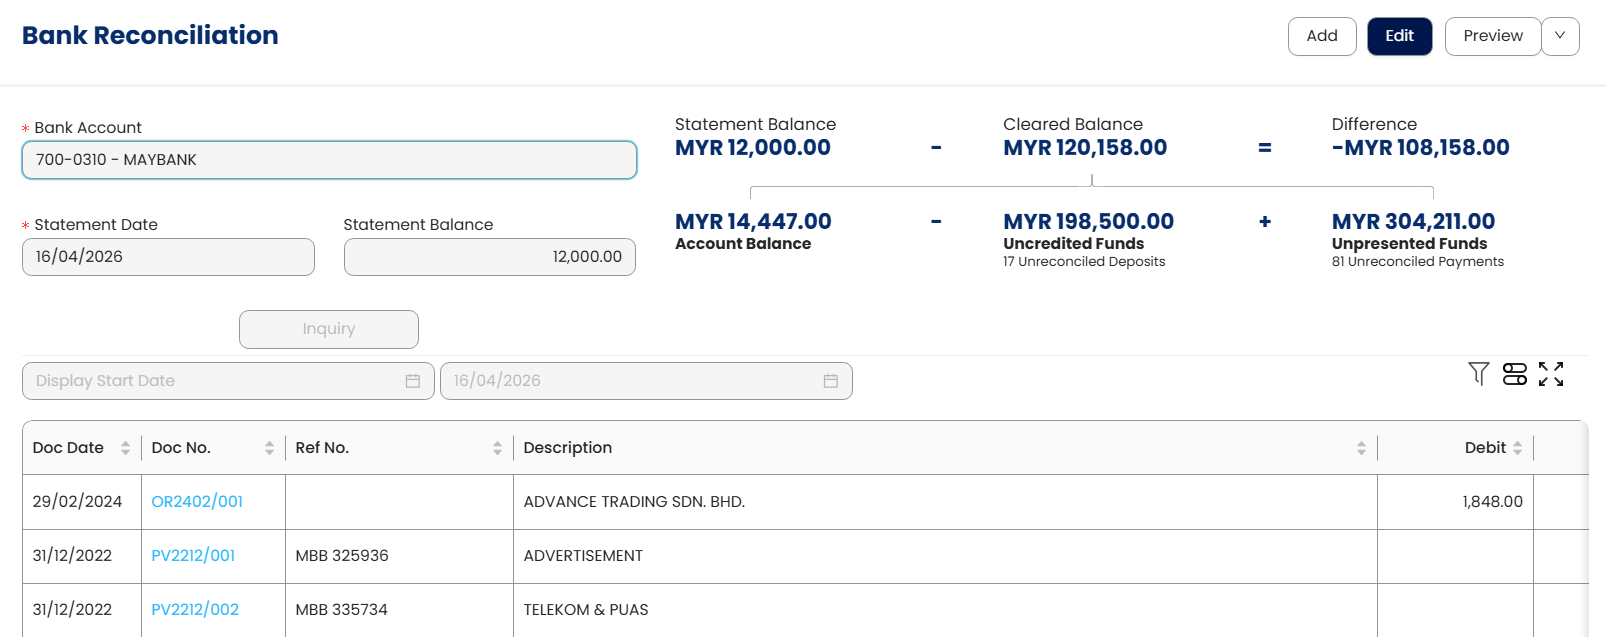
Task: Open the Bank Account selector
Action: tap(329, 160)
